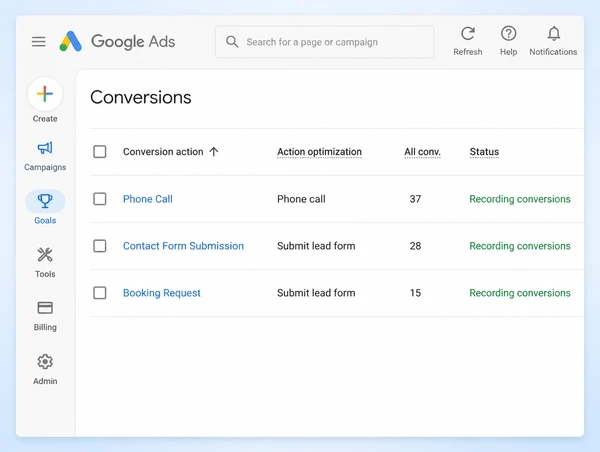Sort by Action optimization column header
The width and height of the screenshot is (600, 452).
tap(320, 152)
